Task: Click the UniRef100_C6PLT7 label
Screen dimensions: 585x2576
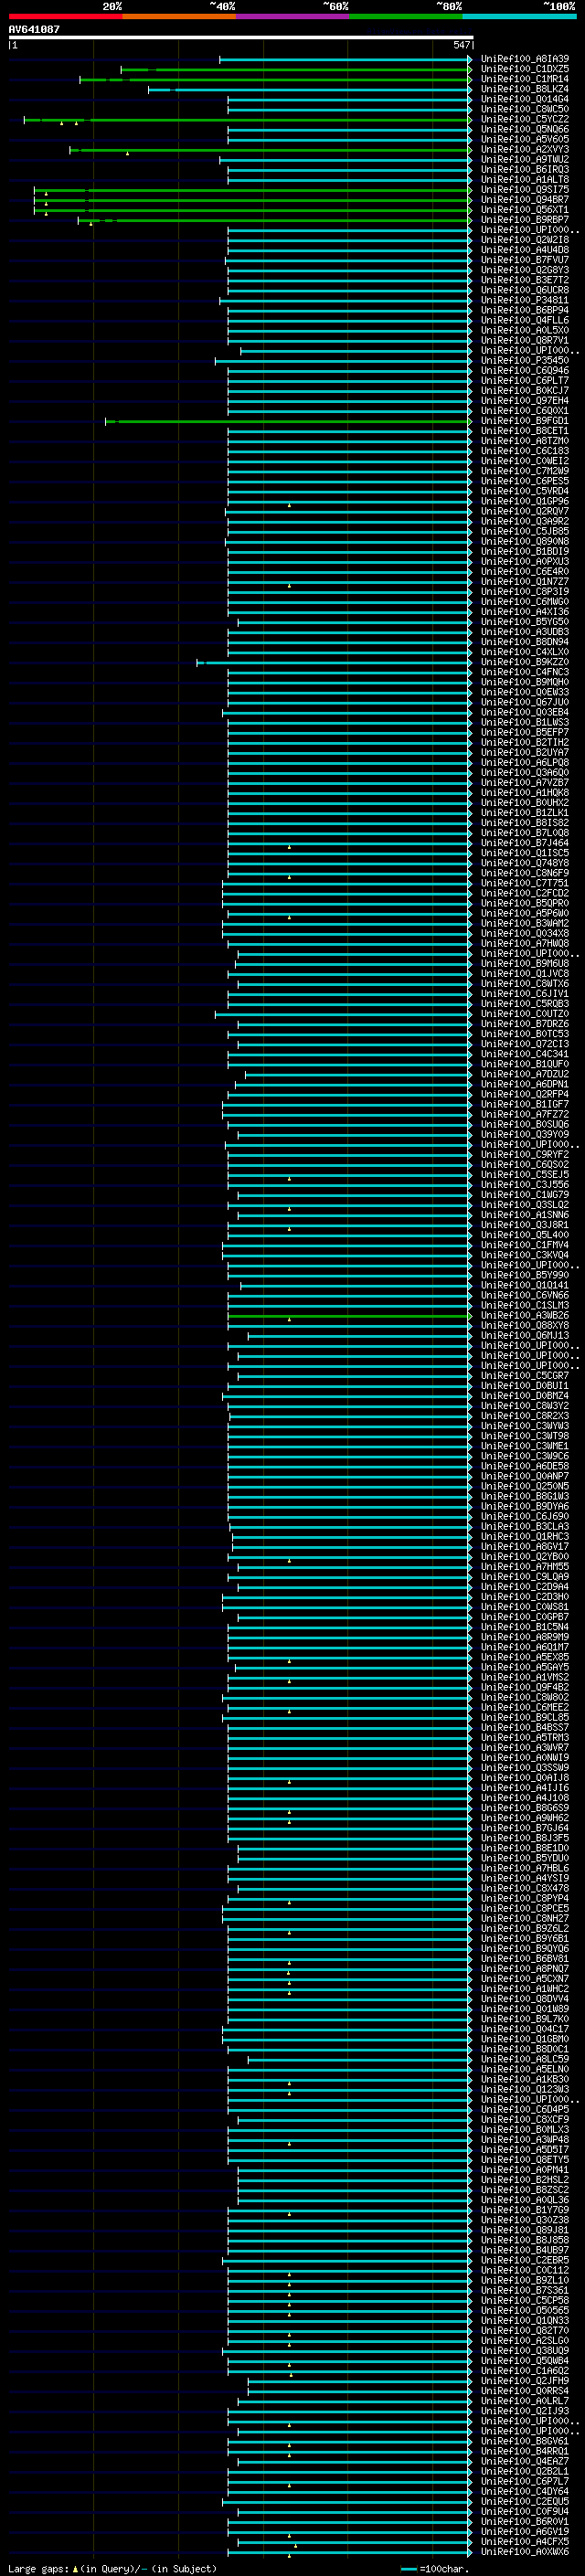Action: pos(524,381)
